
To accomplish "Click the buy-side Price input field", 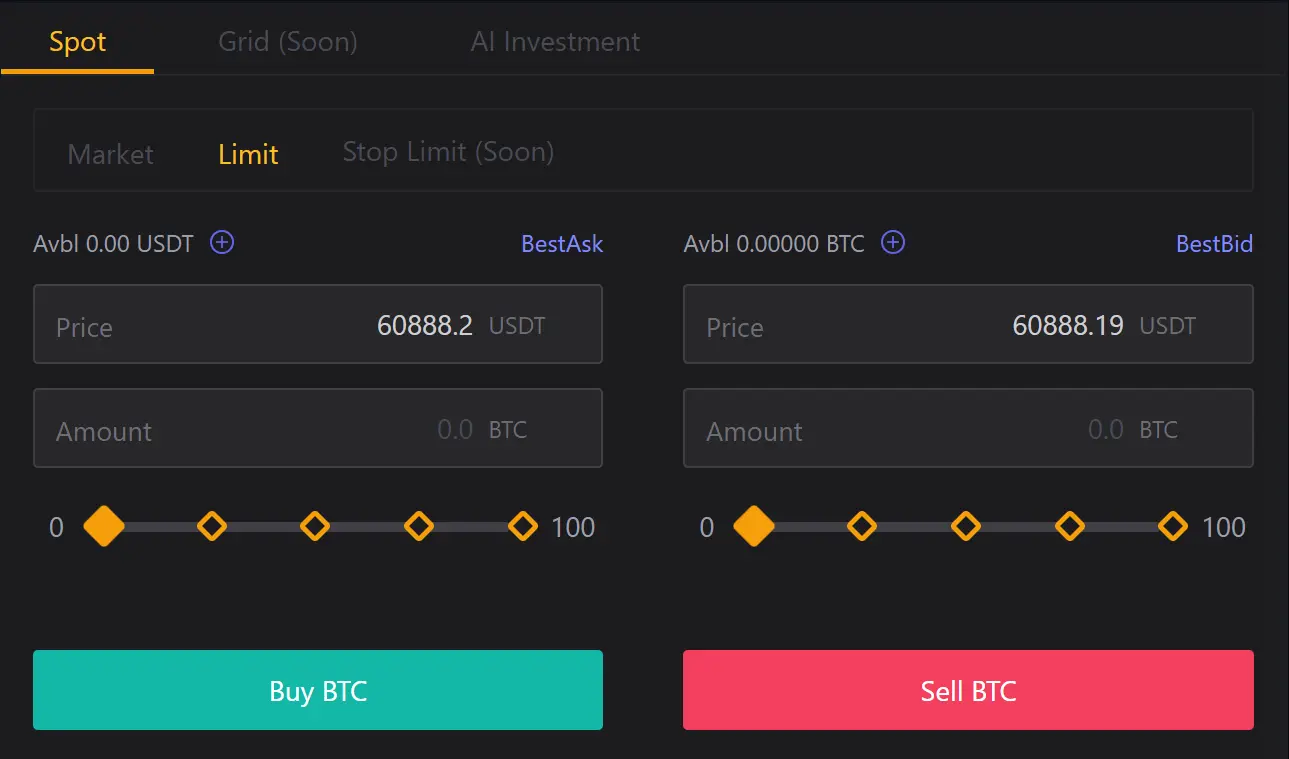I will coord(318,324).
